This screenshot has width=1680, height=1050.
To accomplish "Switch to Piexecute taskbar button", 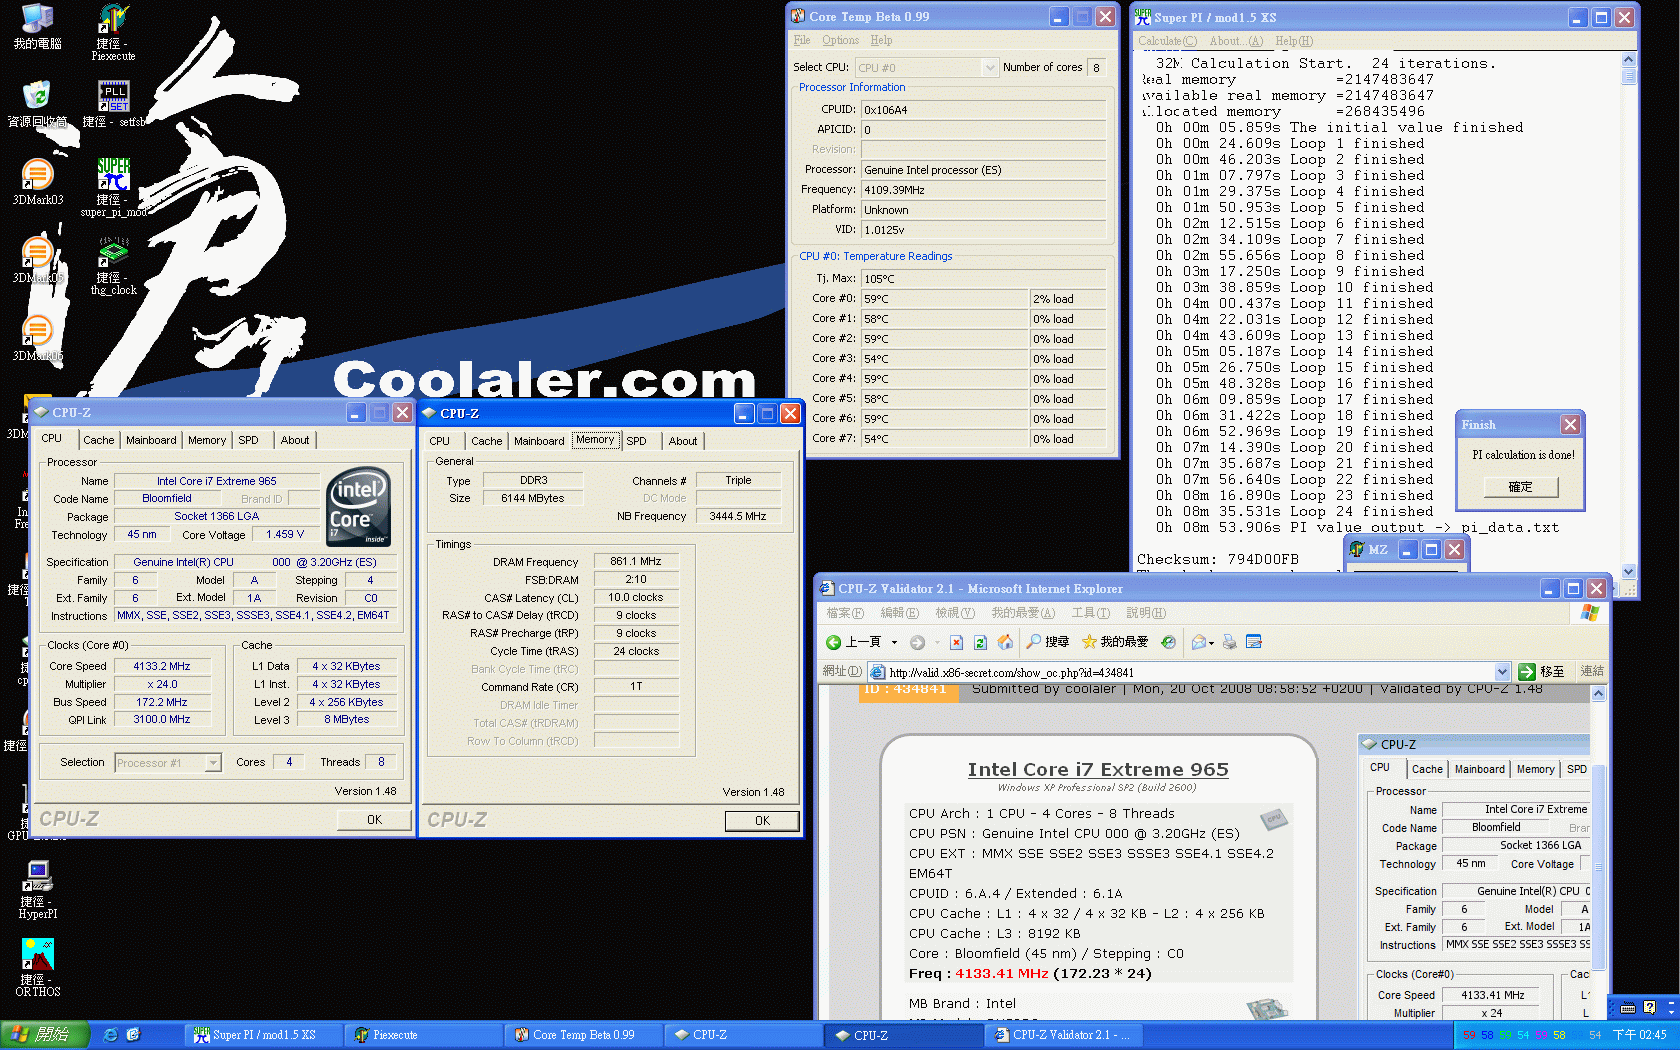I will (x=421, y=1035).
